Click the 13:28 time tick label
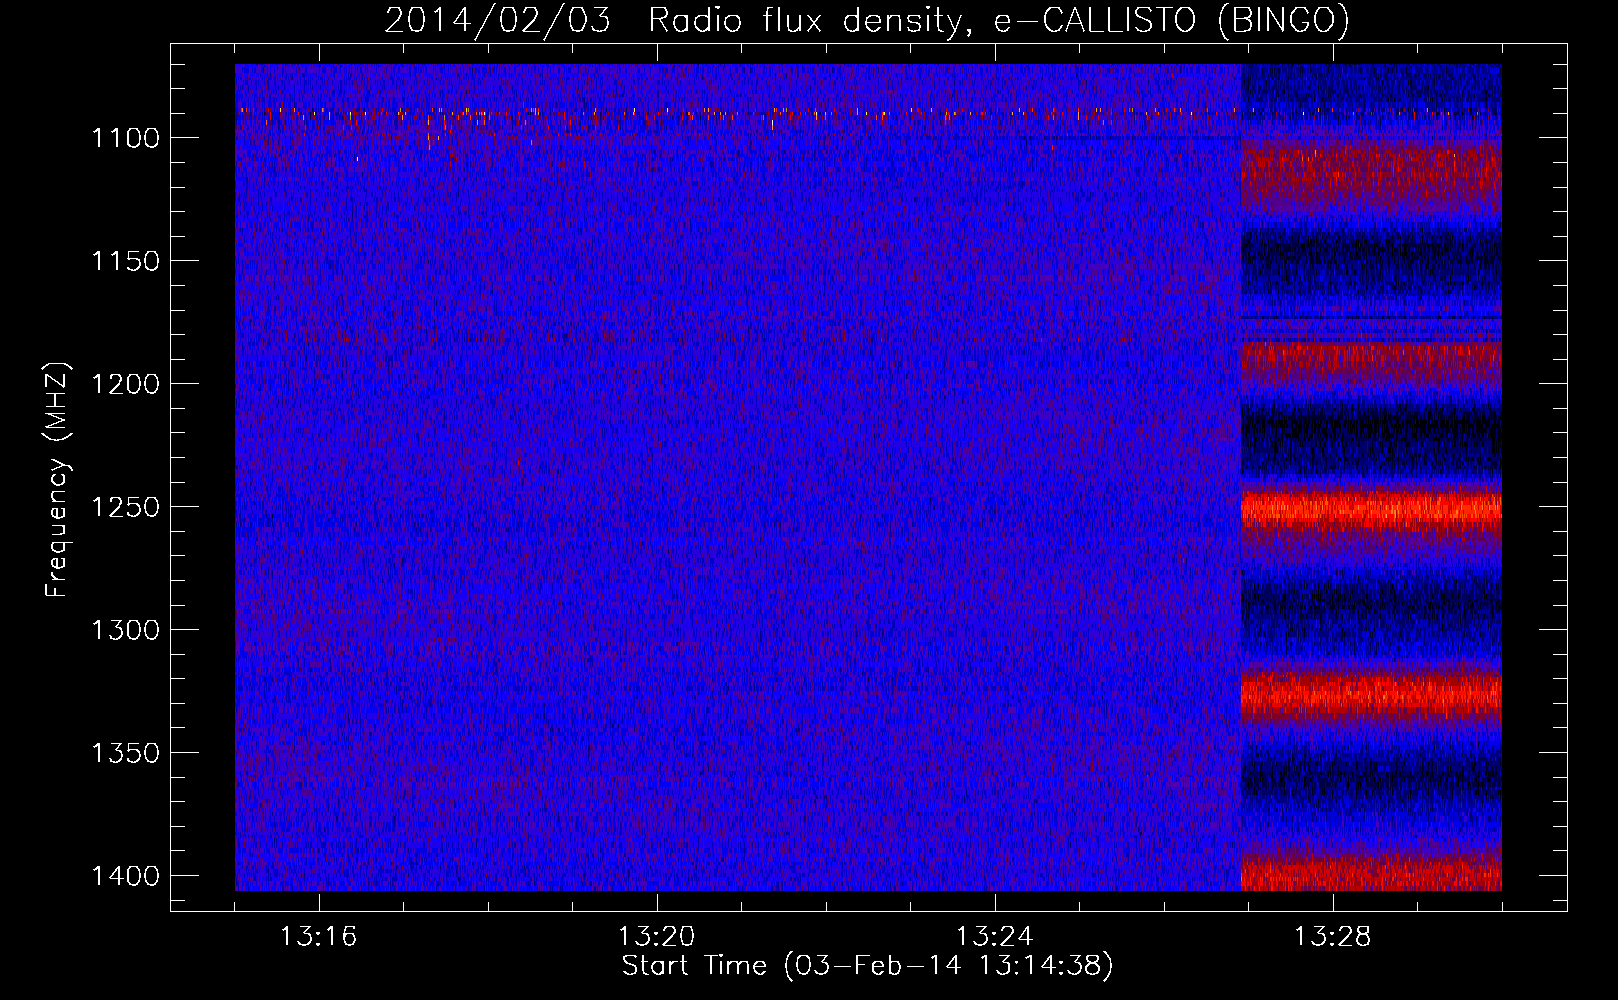Image resolution: width=1618 pixels, height=1000 pixels. coord(1332,937)
